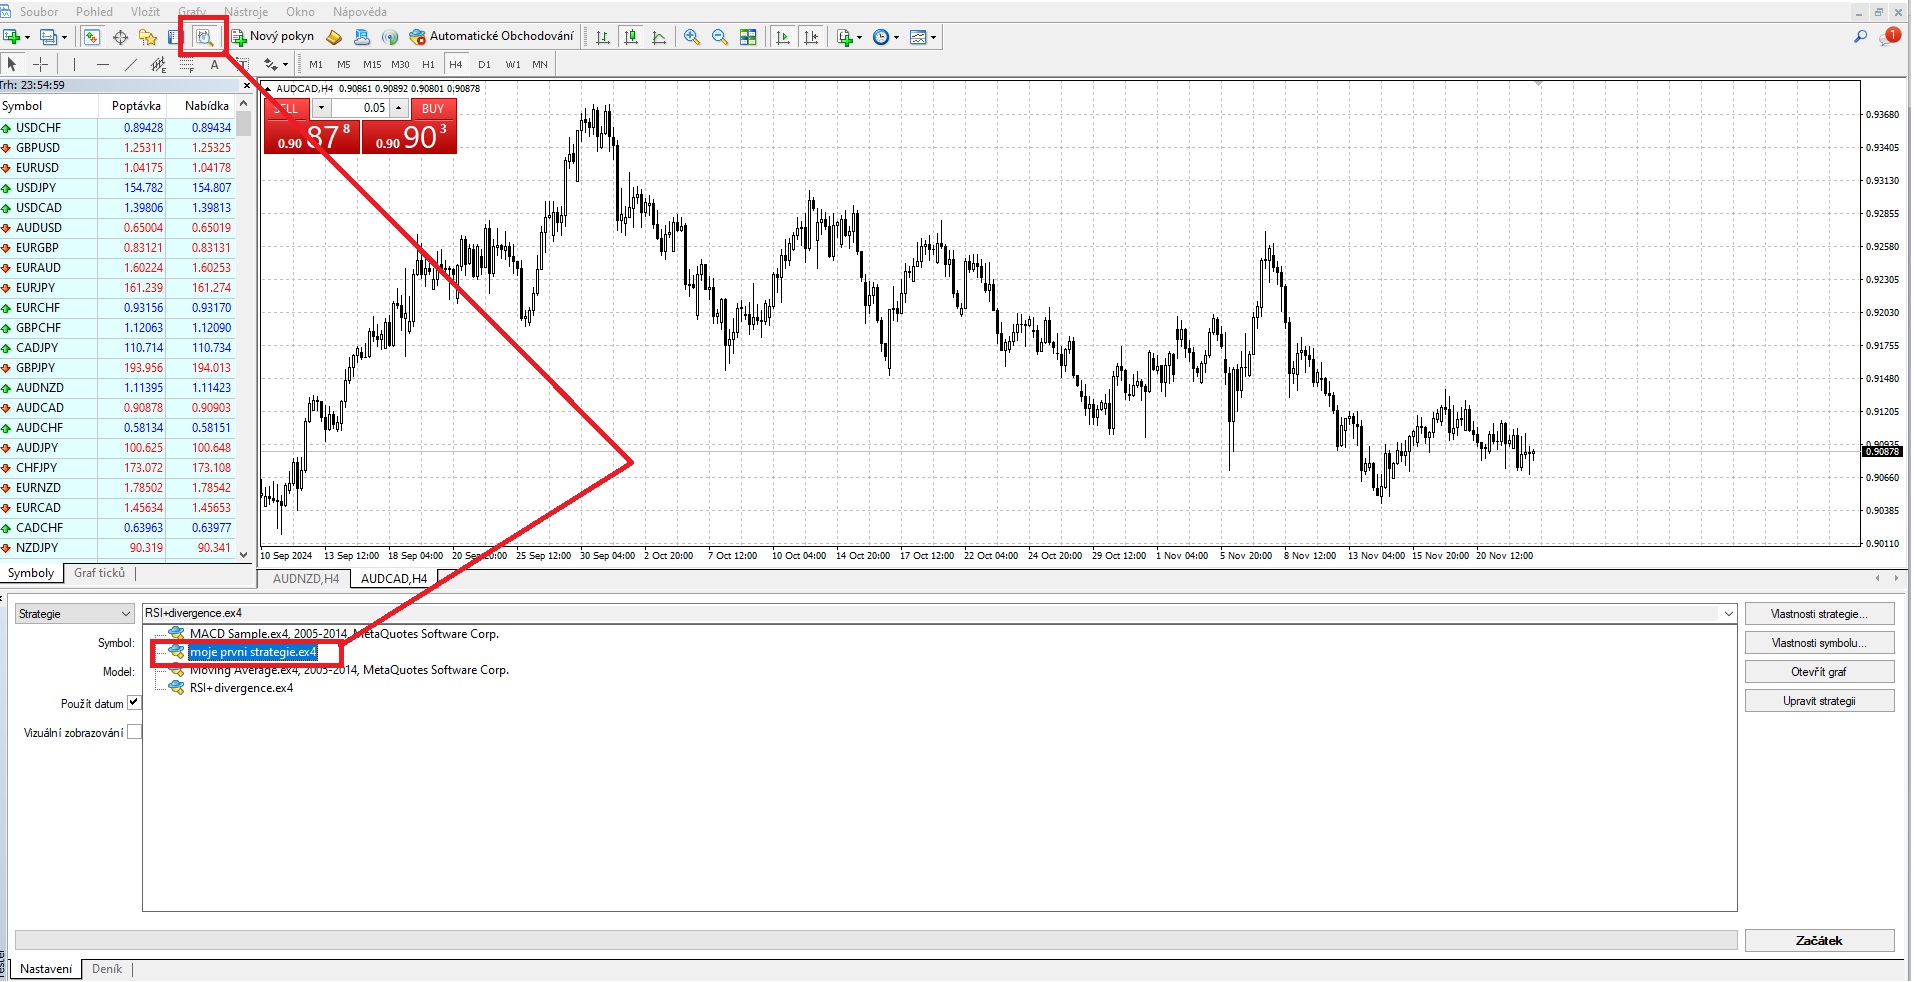Open the trade volume 0.05 dropdown
The width and height of the screenshot is (1914, 982).
(321, 108)
